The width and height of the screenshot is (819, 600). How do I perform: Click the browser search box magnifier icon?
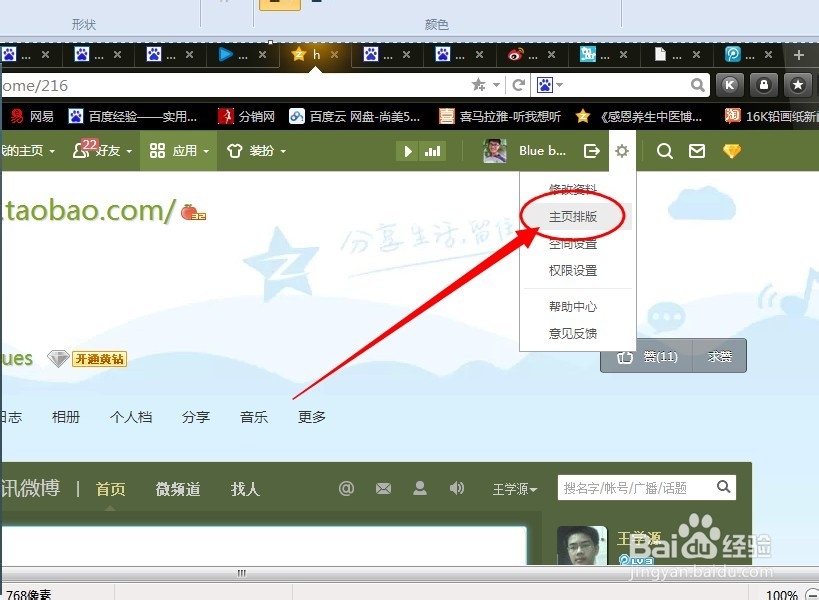697,85
